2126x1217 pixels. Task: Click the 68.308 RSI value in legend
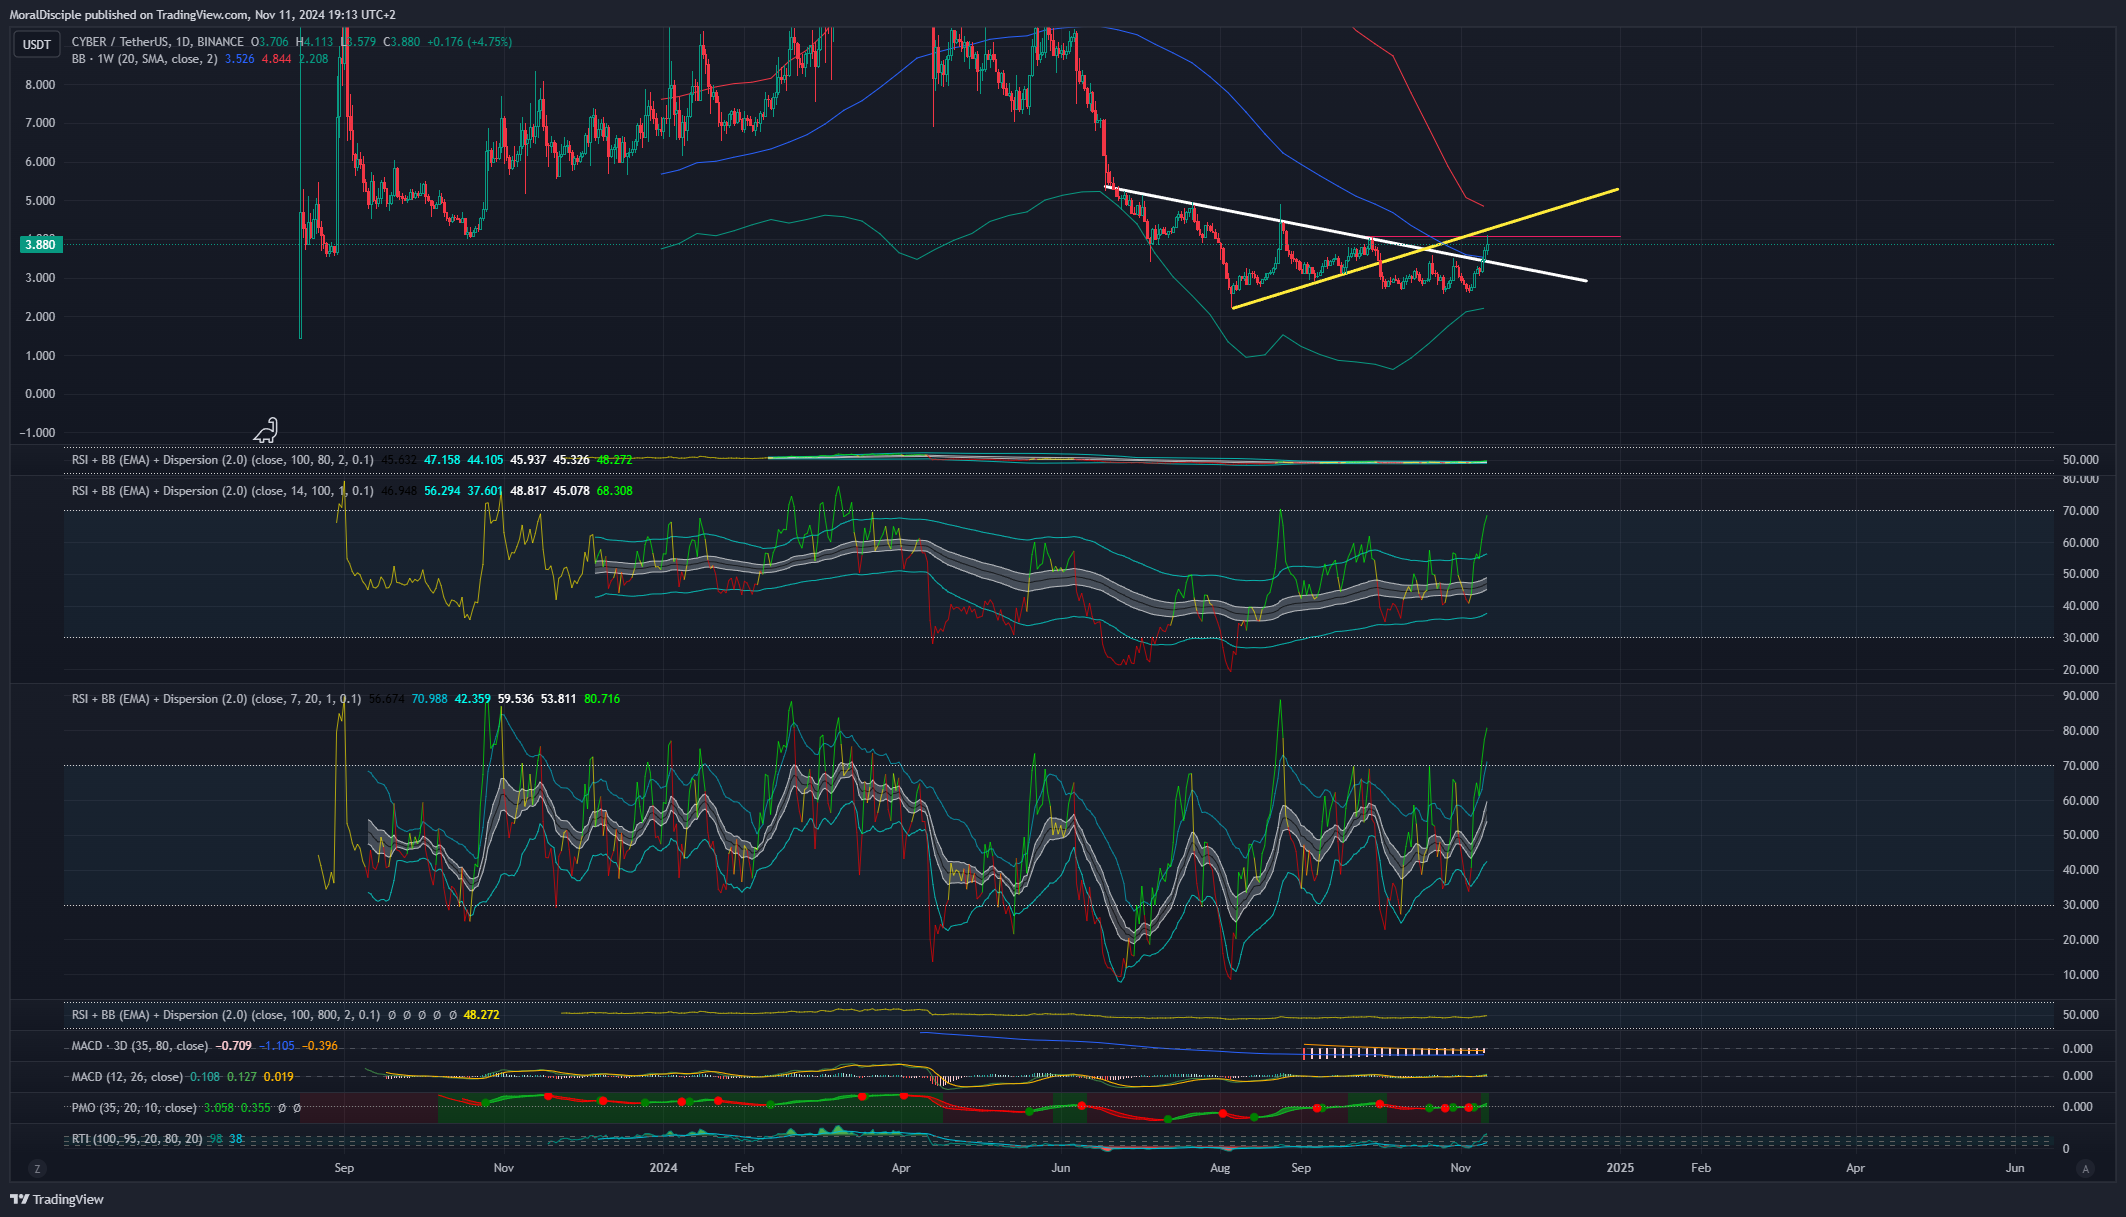click(x=614, y=491)
